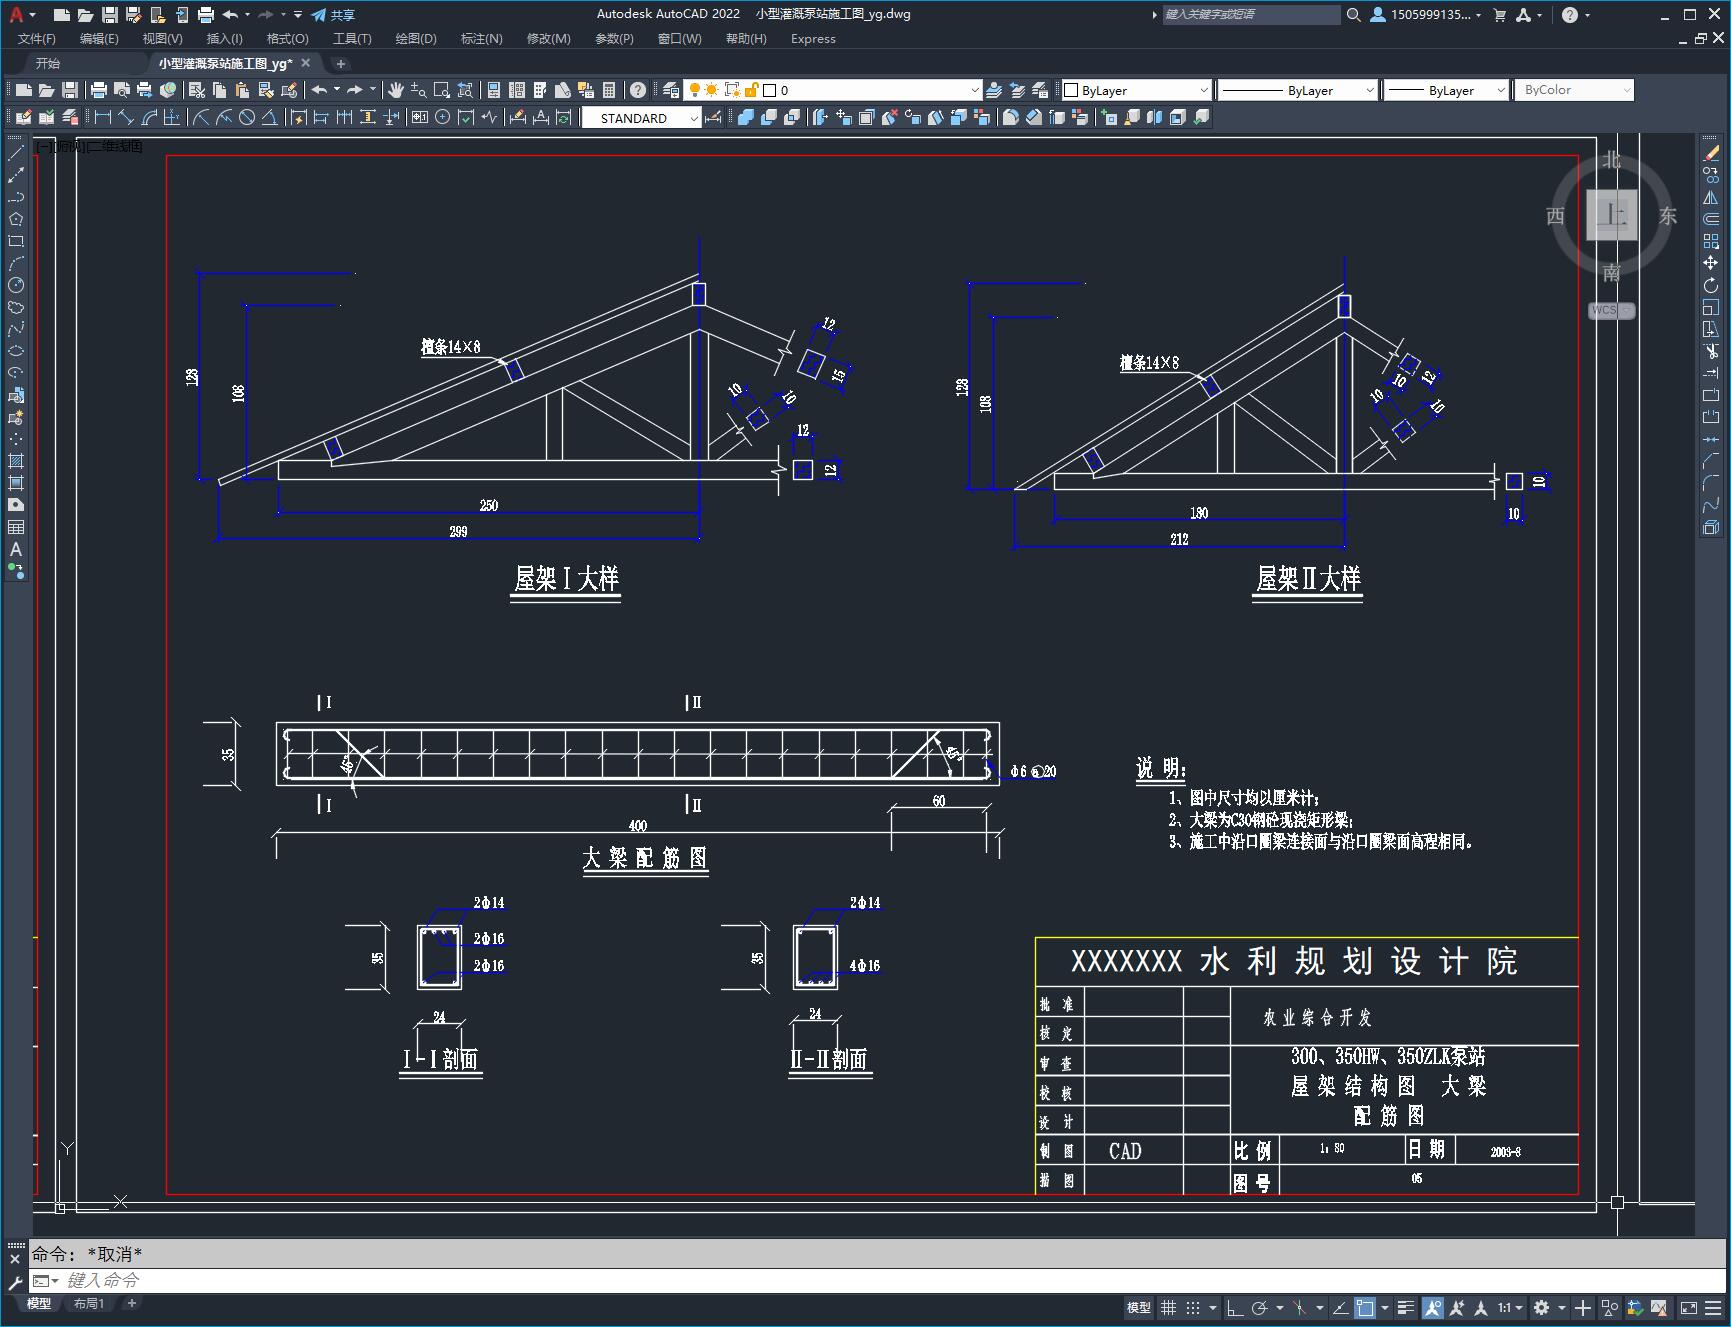Toggle object snap square in status bar
The width and height of the screenshot is (1731, 1327).
coord(1365,1307)
